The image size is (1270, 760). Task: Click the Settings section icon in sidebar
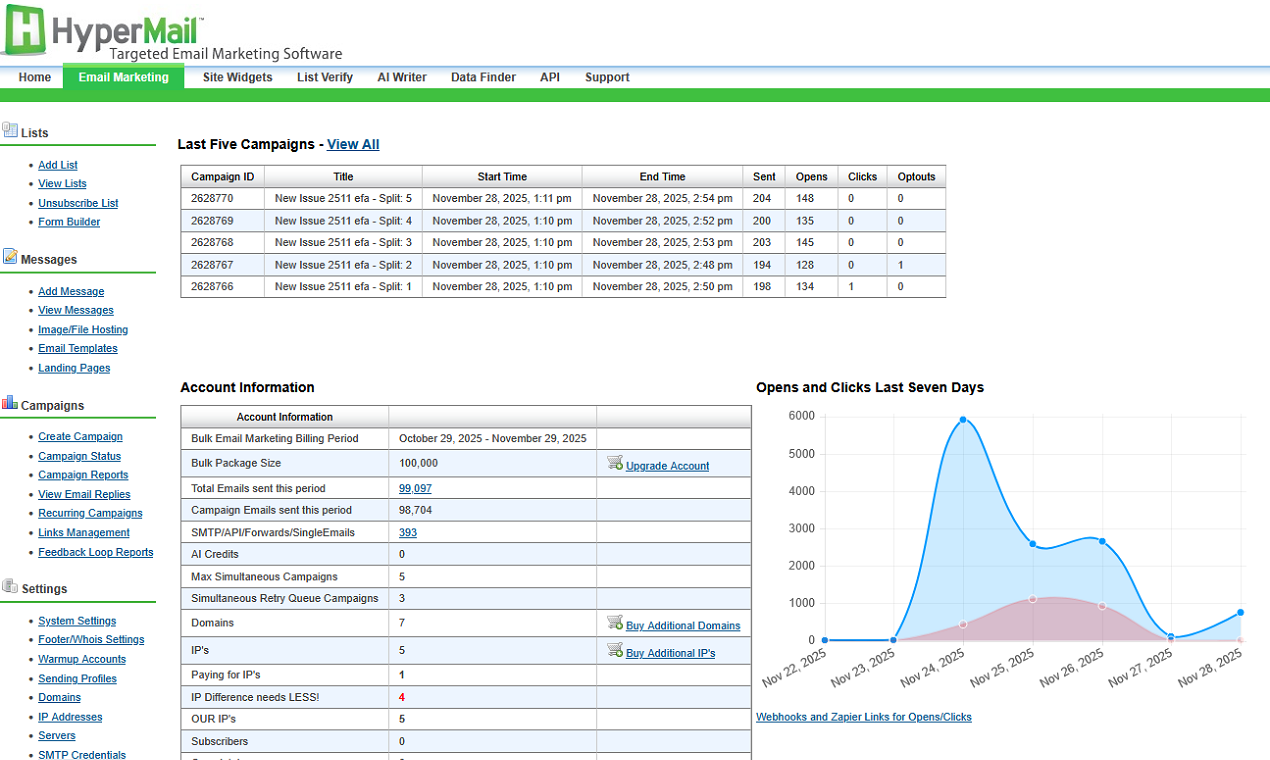(10, 587)
